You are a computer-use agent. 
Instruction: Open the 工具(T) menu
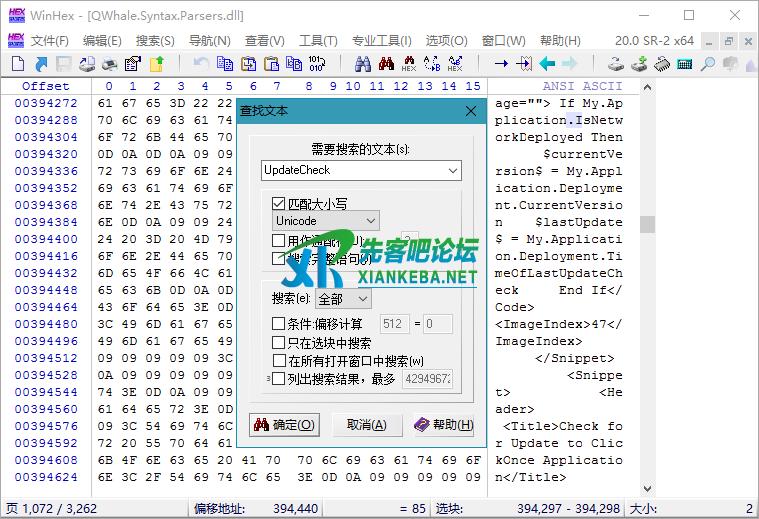click(x=317, y=41)
